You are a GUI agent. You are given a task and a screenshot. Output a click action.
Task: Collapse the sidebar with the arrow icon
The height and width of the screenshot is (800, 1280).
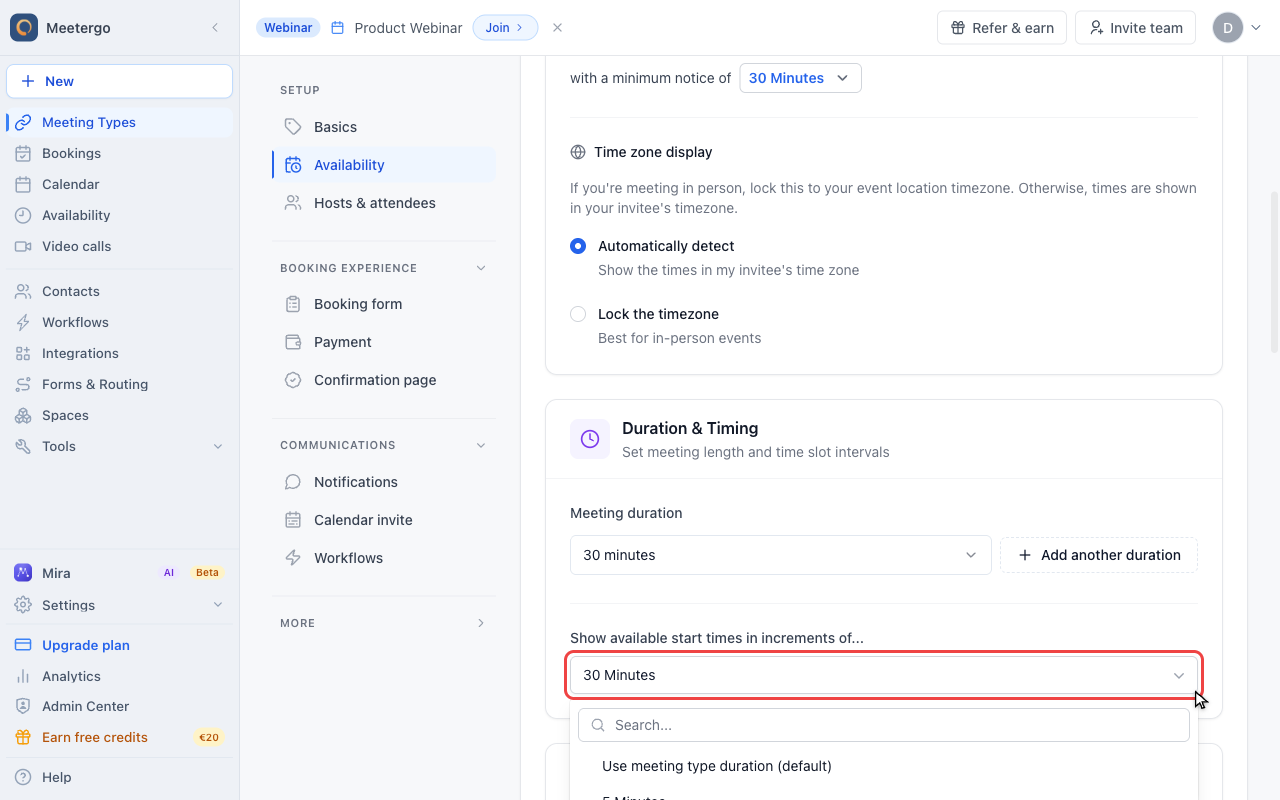click(x=215, y=28)
